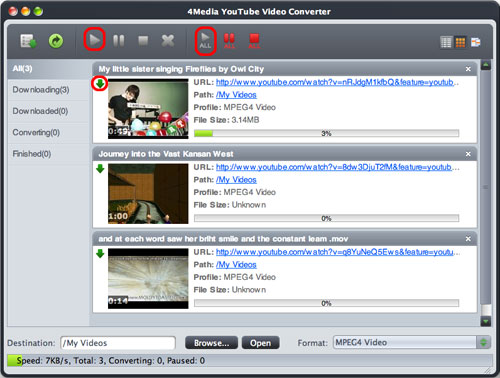This screenshot has height=378, width=500.
Task: Click the scroll up arrow of the task list
Action: (486, 65)
